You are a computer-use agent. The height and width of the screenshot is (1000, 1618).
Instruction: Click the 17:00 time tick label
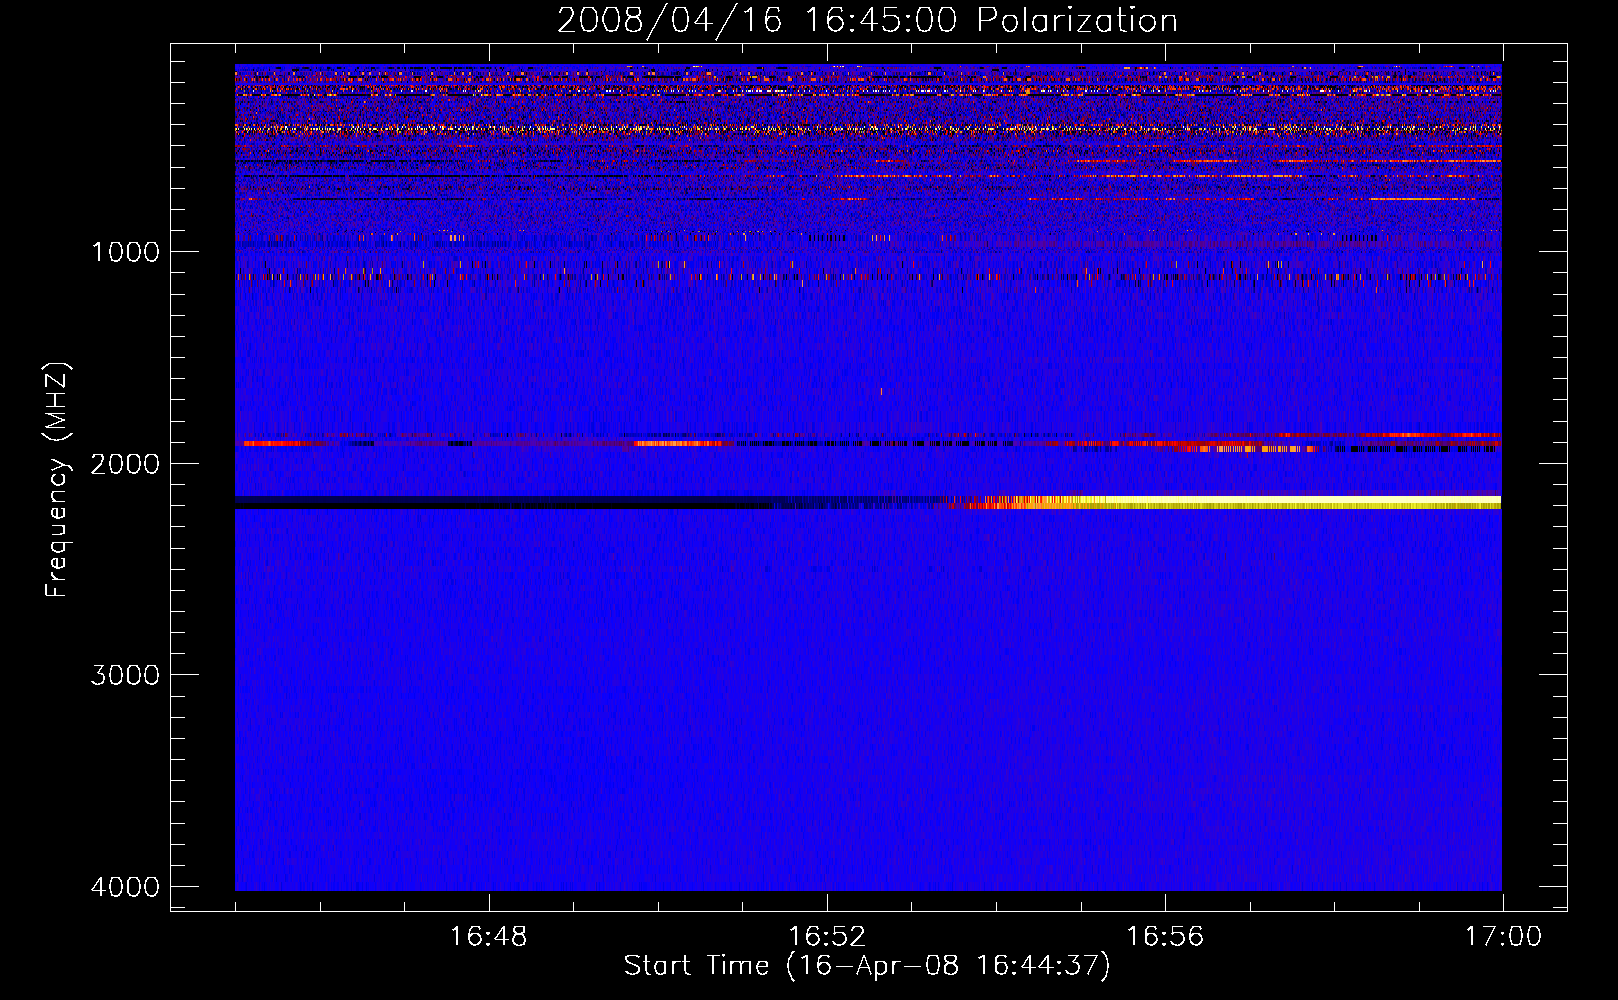tap(1503, 937)
